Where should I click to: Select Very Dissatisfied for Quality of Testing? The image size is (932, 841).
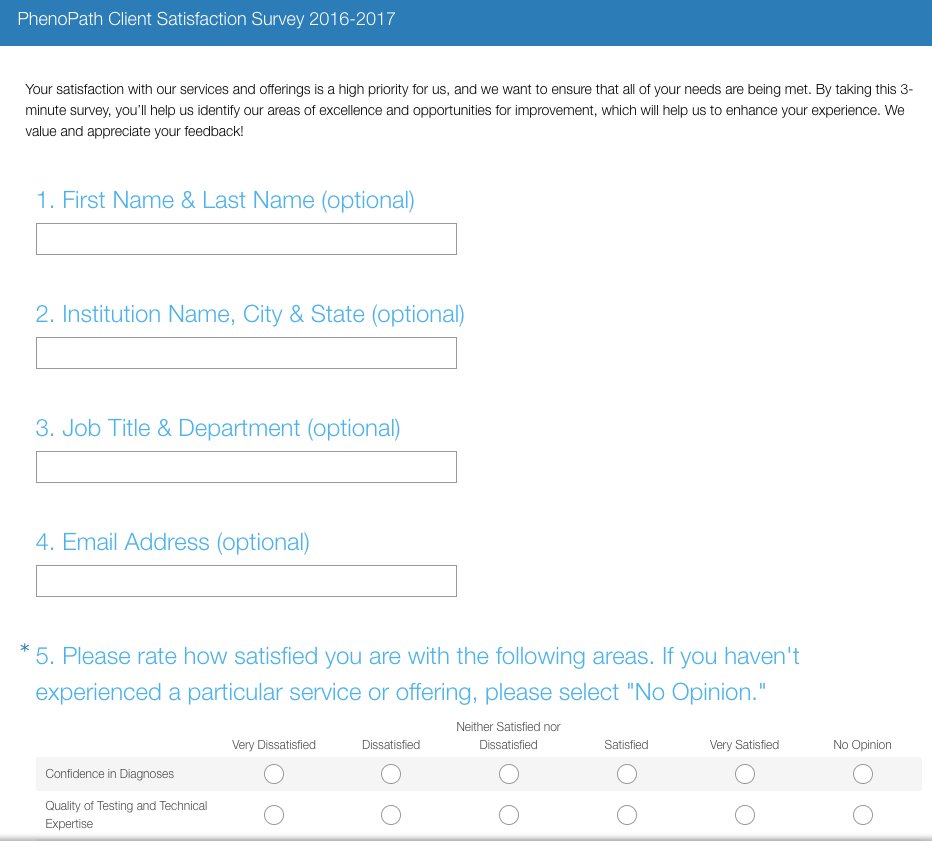(274, 815)
